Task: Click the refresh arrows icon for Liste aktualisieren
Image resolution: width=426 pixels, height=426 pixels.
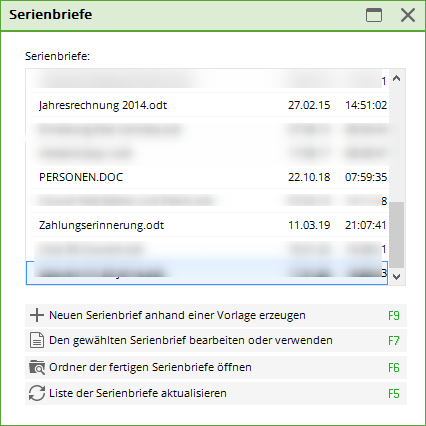Action: coord(37,393)
